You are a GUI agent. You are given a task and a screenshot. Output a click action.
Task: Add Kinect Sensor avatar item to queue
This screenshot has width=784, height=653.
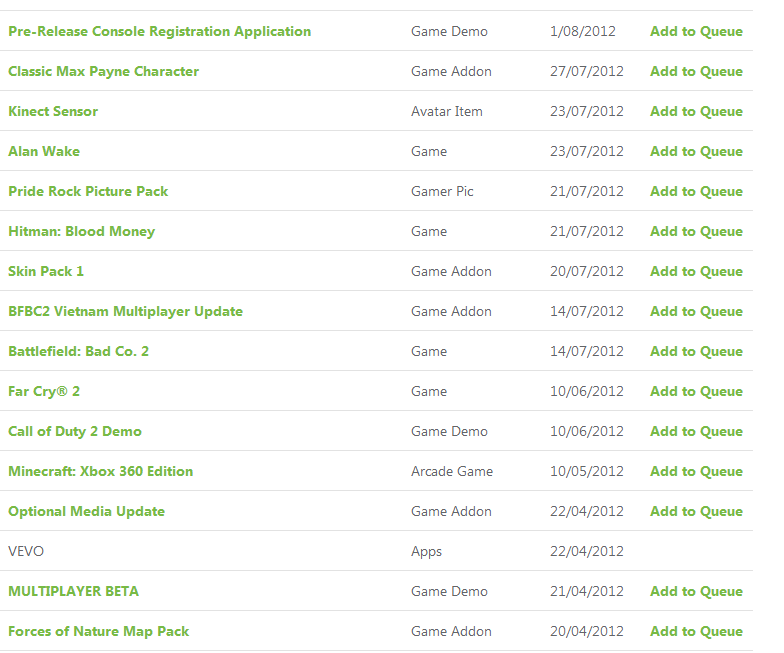point(696,112)
